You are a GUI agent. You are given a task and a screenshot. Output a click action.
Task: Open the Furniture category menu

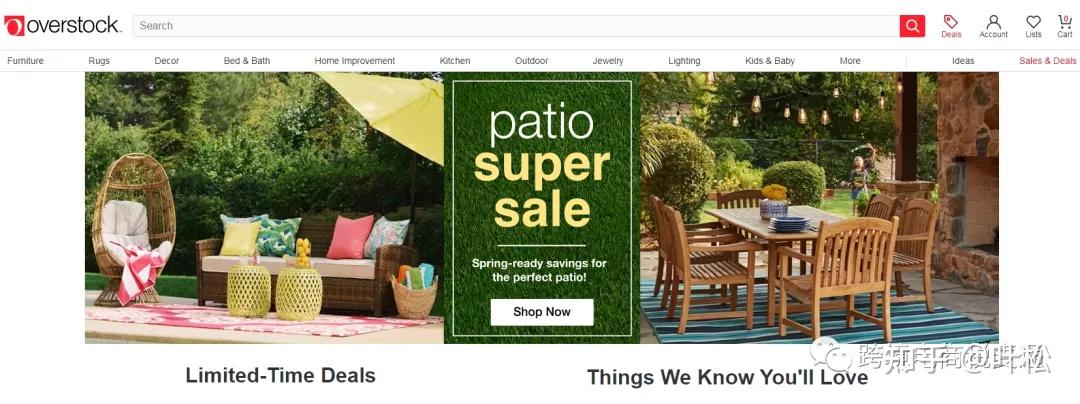(x=25, y=61)
